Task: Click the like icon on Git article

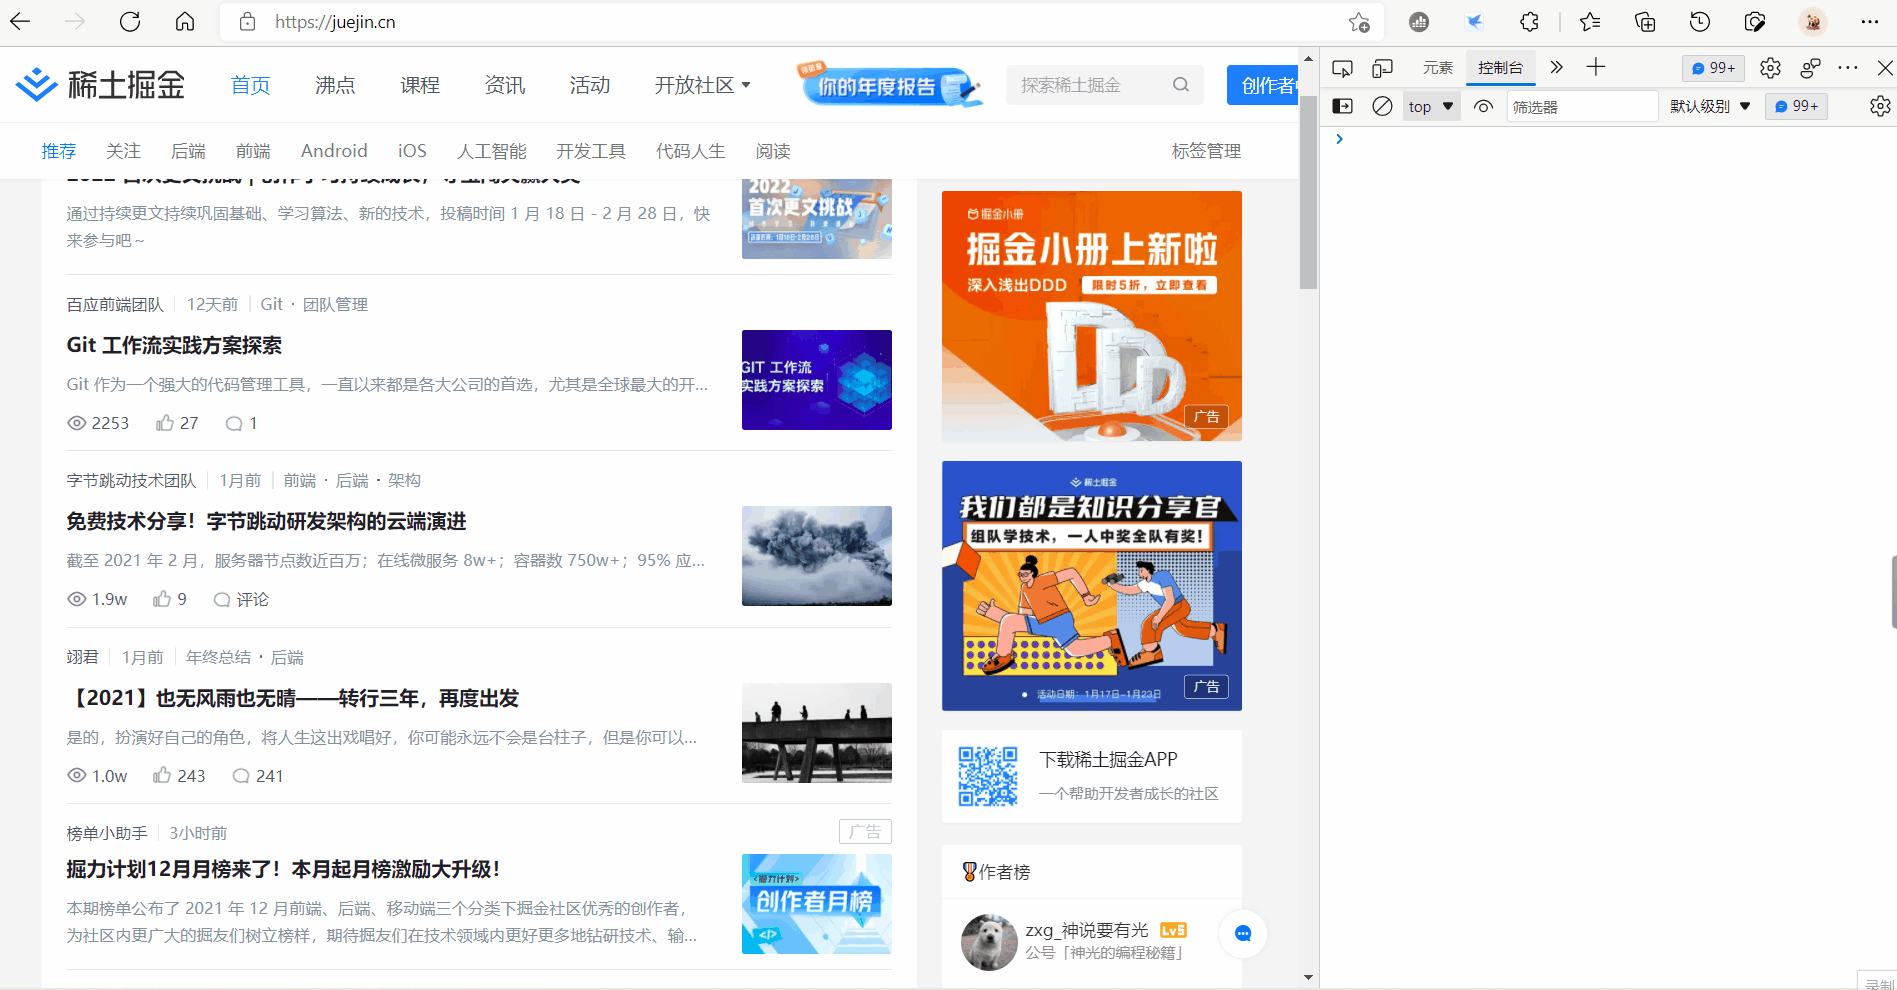Action: tap(165, 423)
